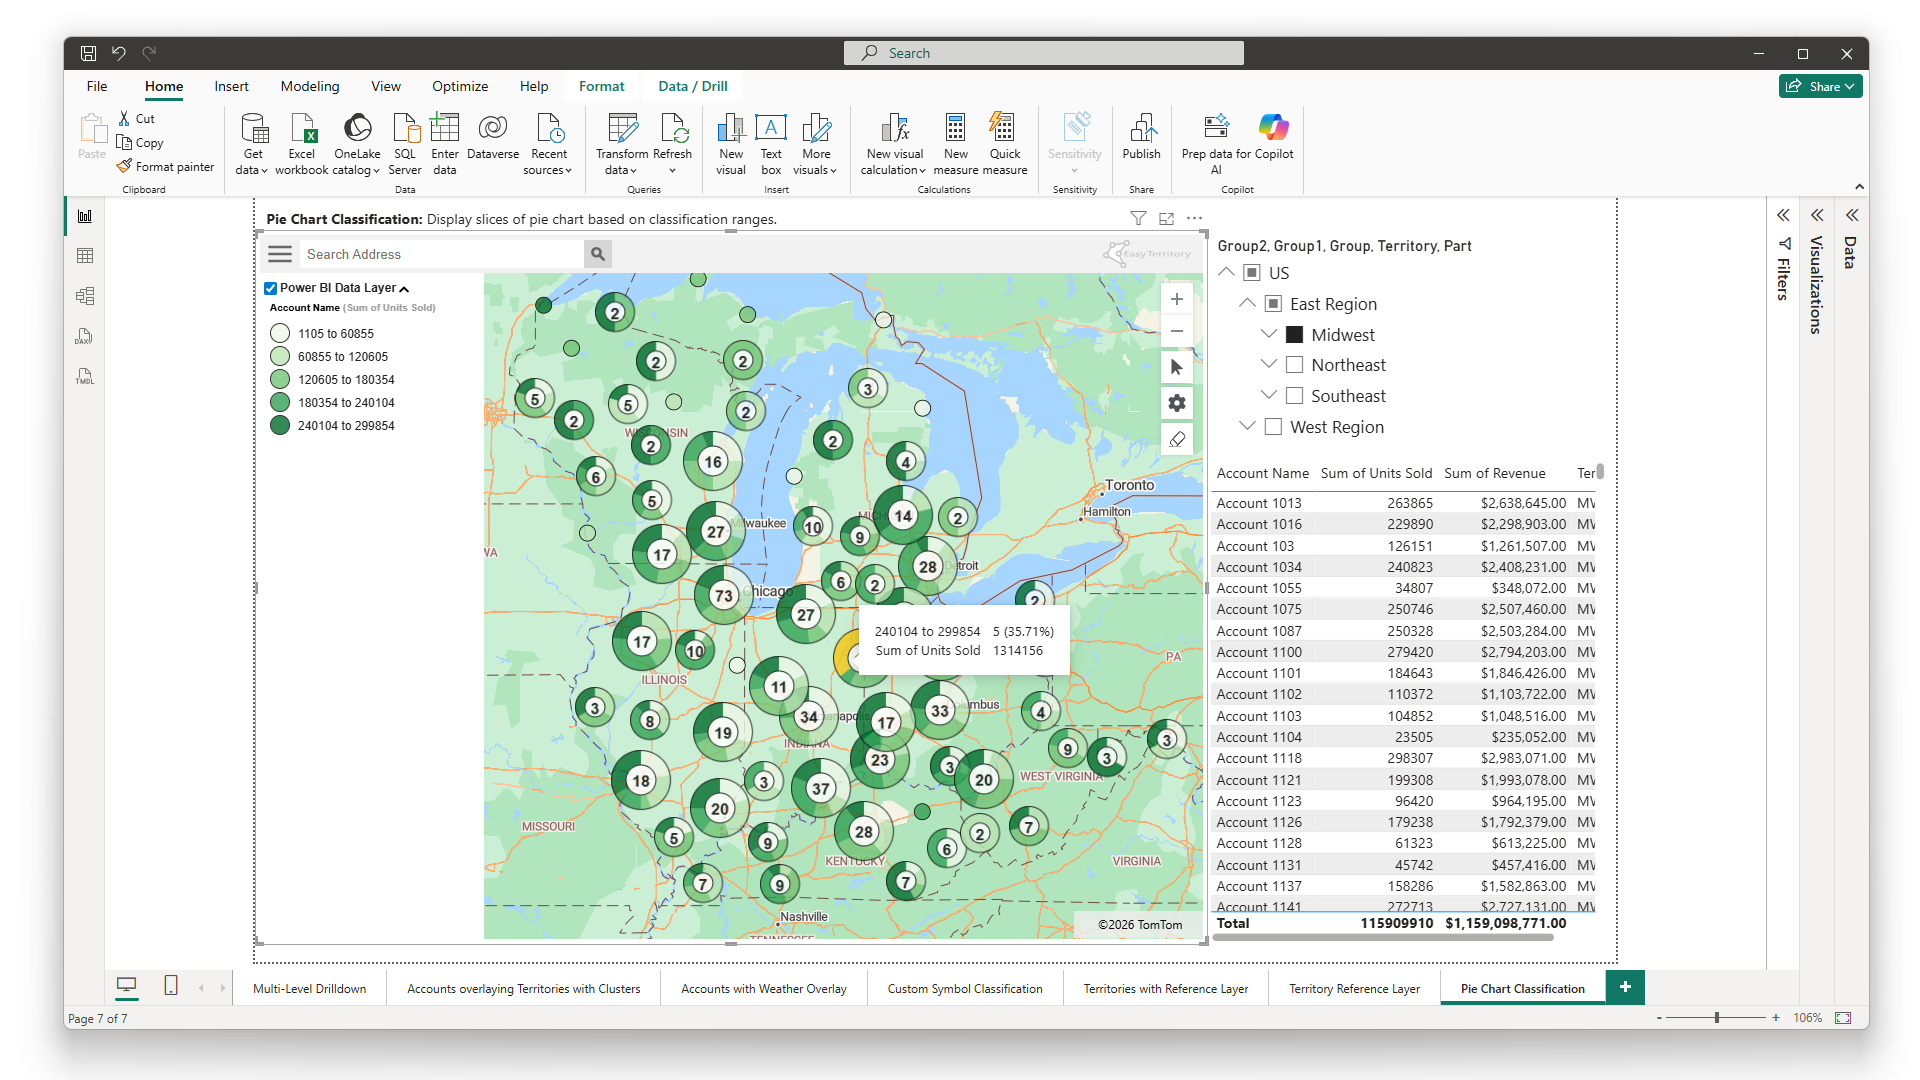The width and height of the screenshot is (1920, 1080).
Task: Collapse the East Region tree node
Action: click(x=1247, y=303)
